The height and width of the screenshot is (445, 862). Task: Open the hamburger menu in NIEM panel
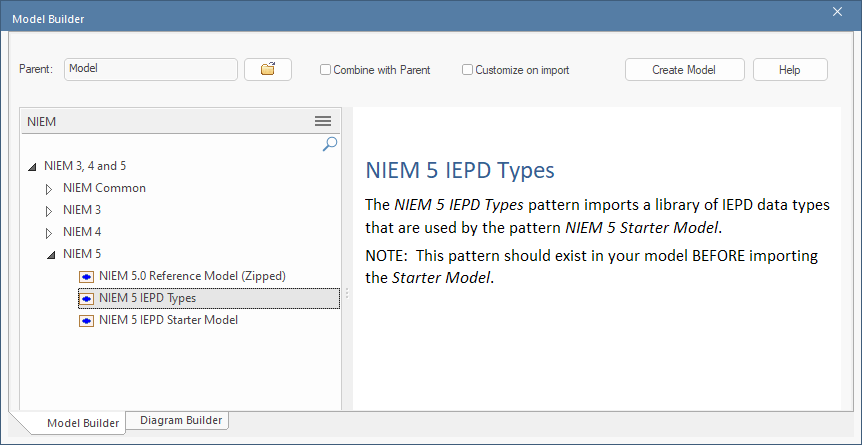(x=322, y=121)
